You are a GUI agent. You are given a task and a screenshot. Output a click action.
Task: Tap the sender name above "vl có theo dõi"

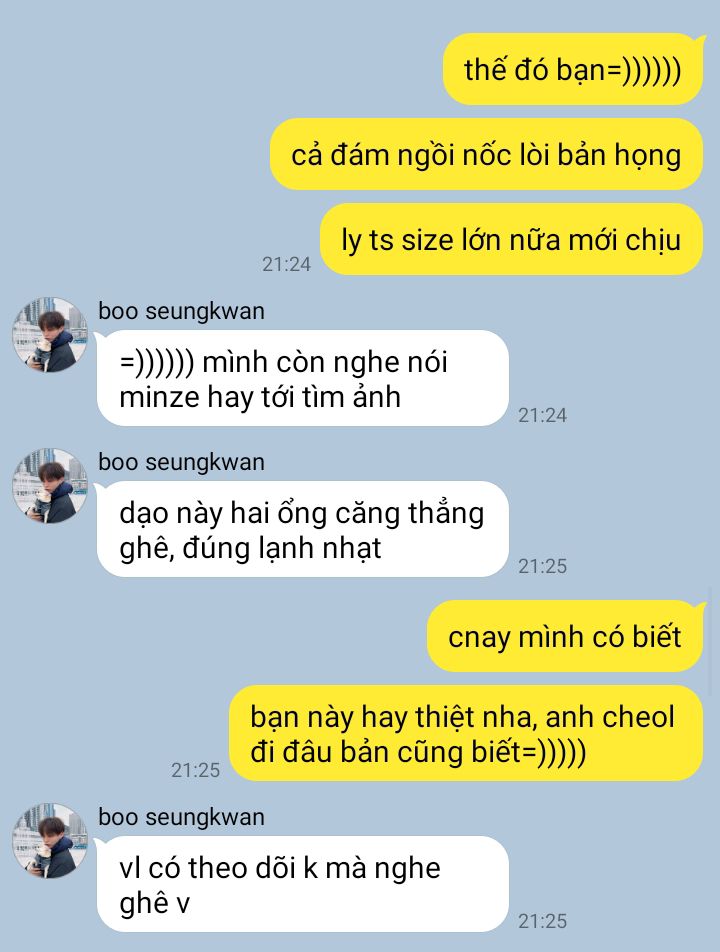tap(182, 817)
